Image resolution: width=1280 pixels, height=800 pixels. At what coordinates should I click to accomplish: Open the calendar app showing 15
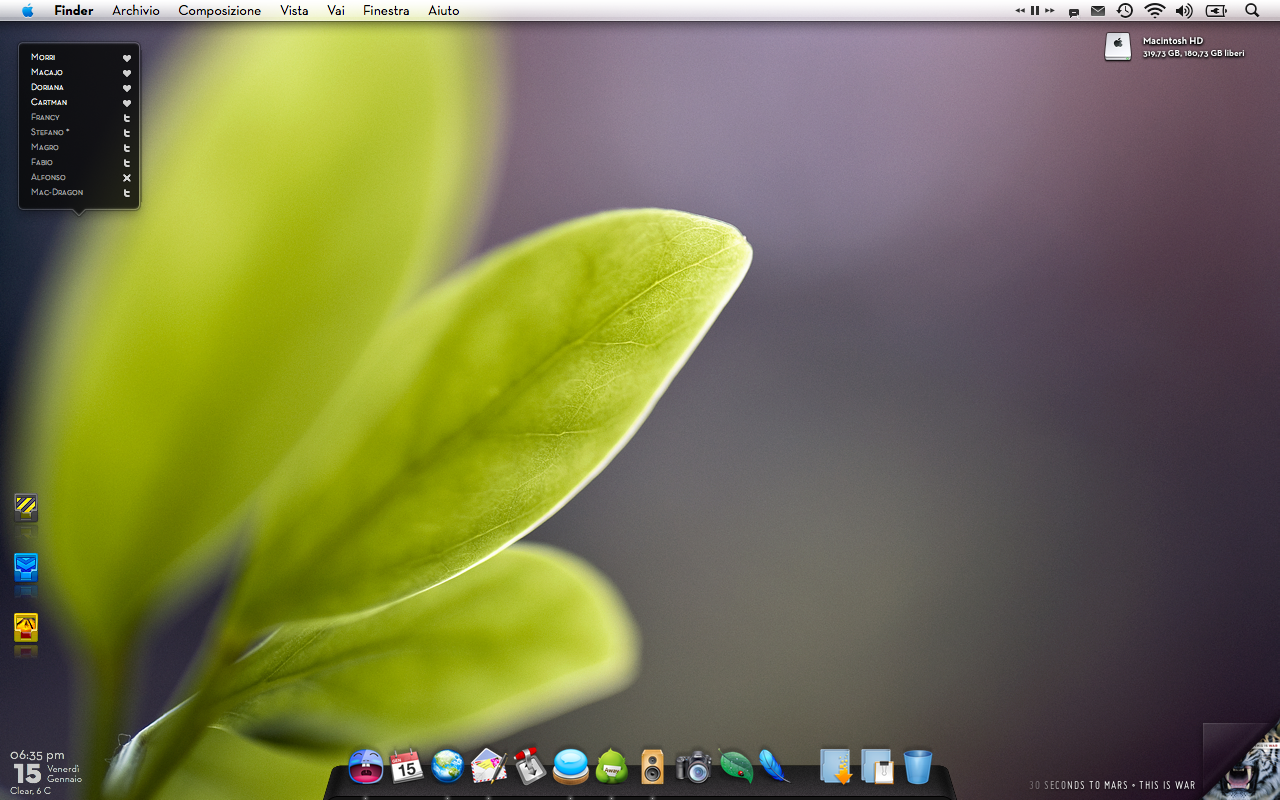(x=406, y=767)
